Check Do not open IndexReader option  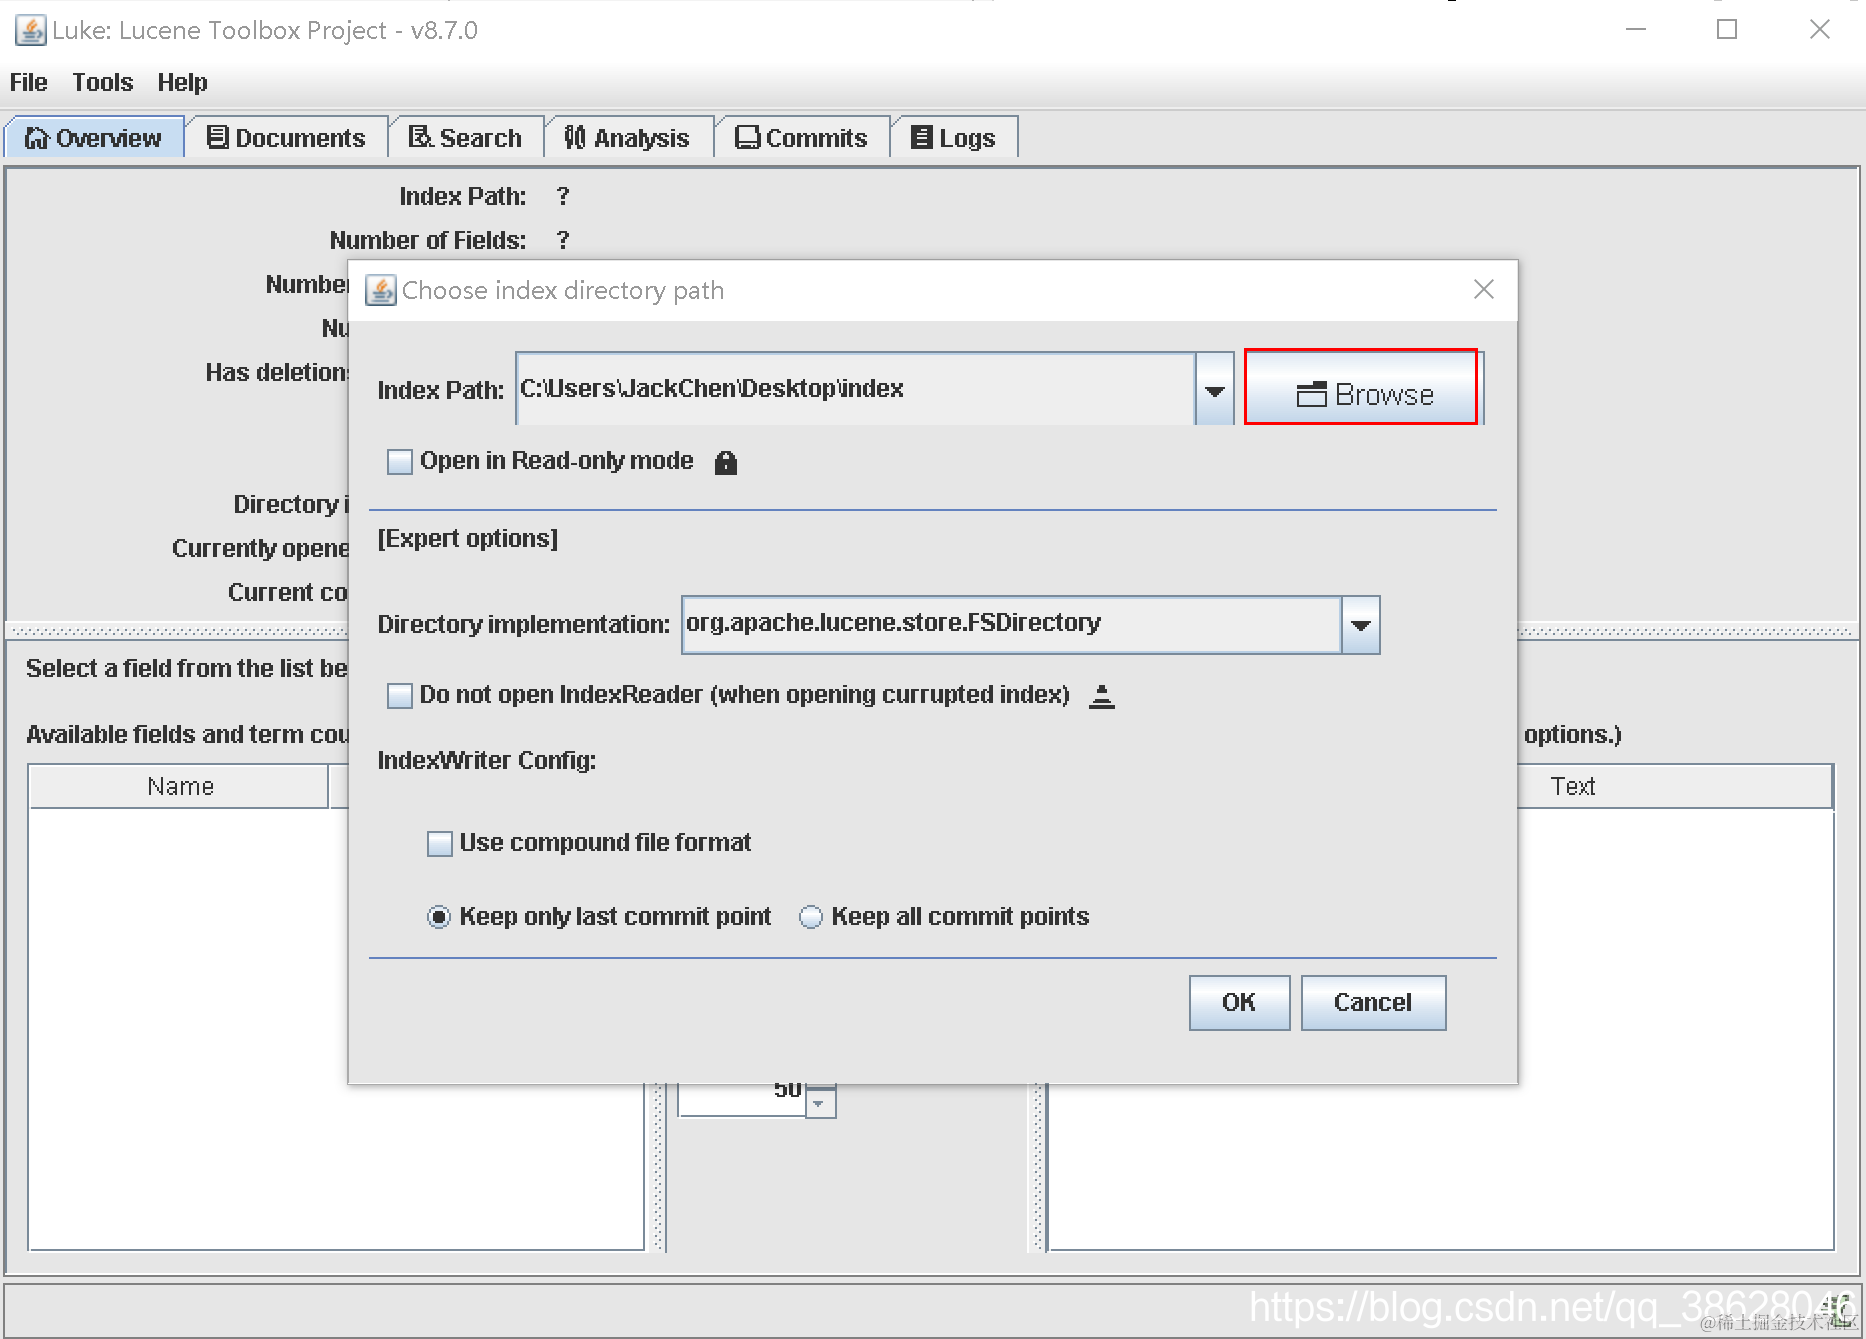click(x=400, y=696)
